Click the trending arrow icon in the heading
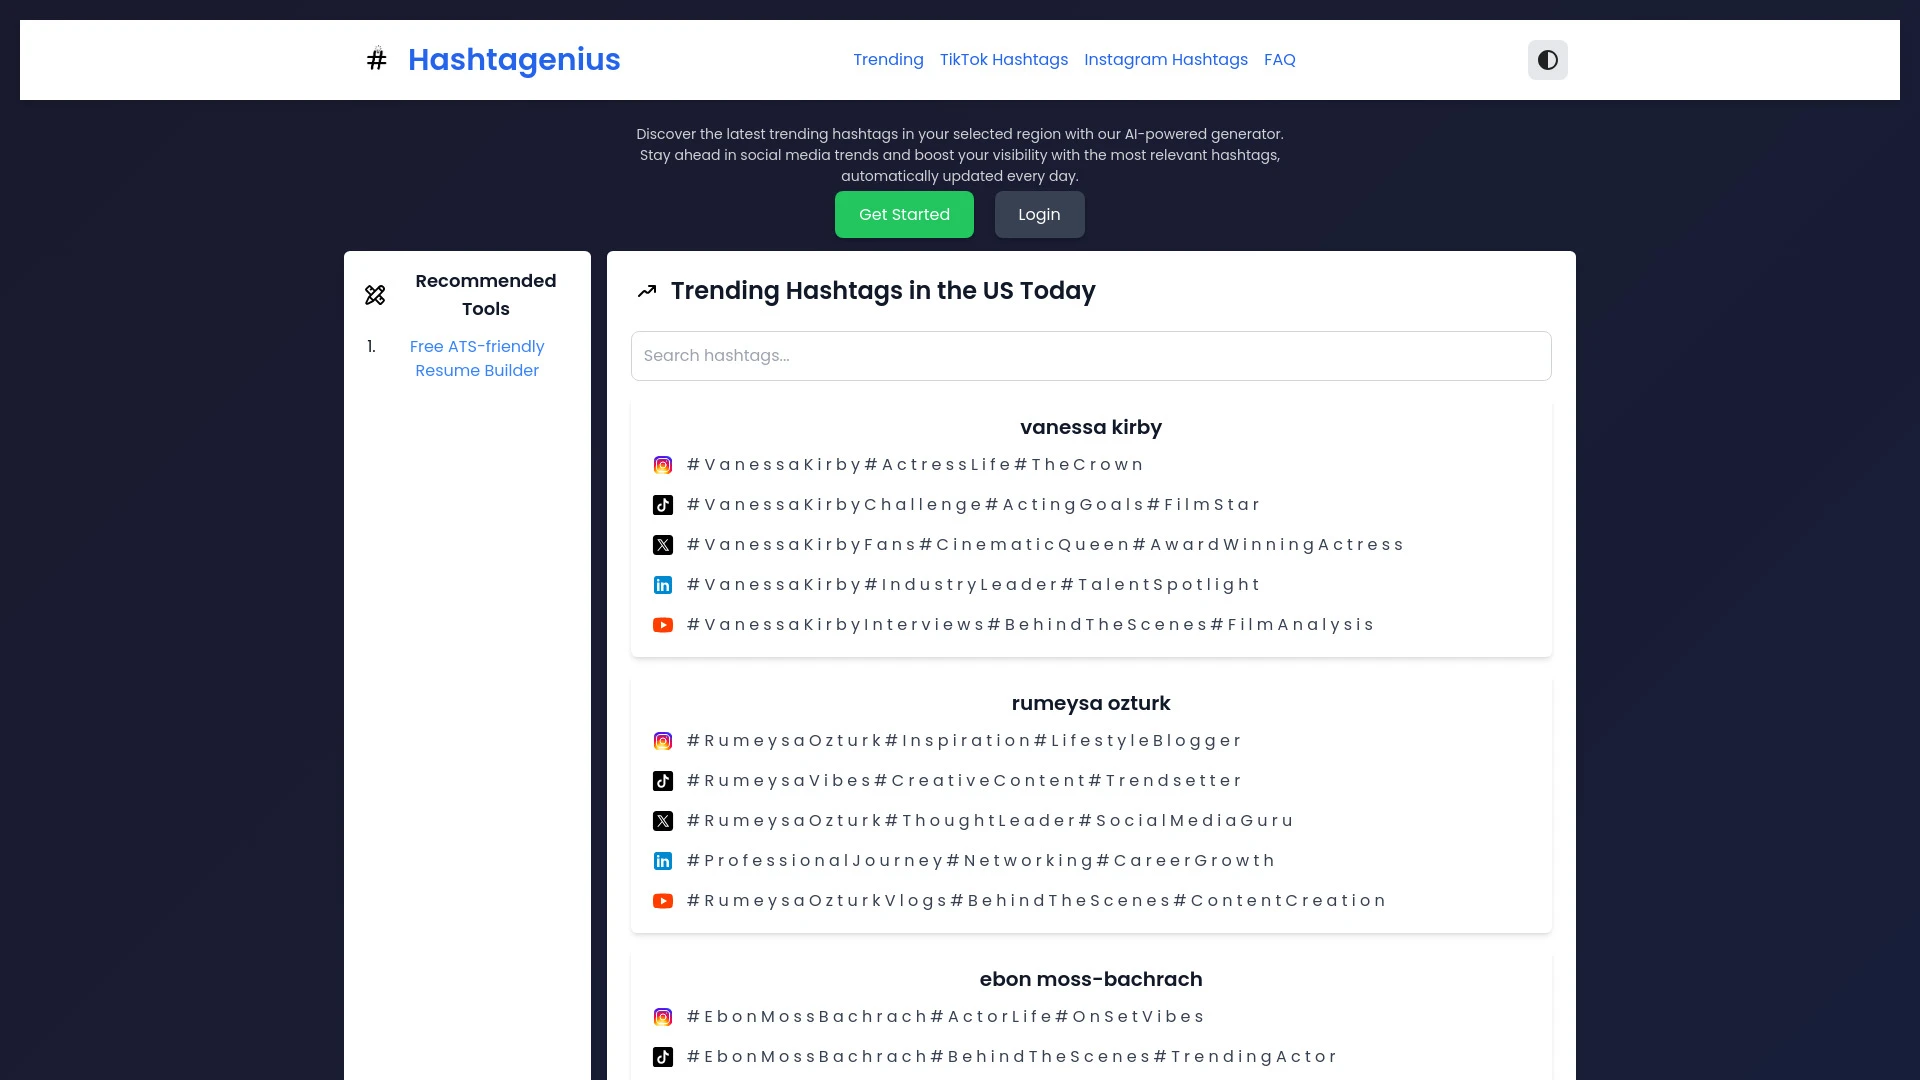1920x1080 pixels. (x=647, y=291)
